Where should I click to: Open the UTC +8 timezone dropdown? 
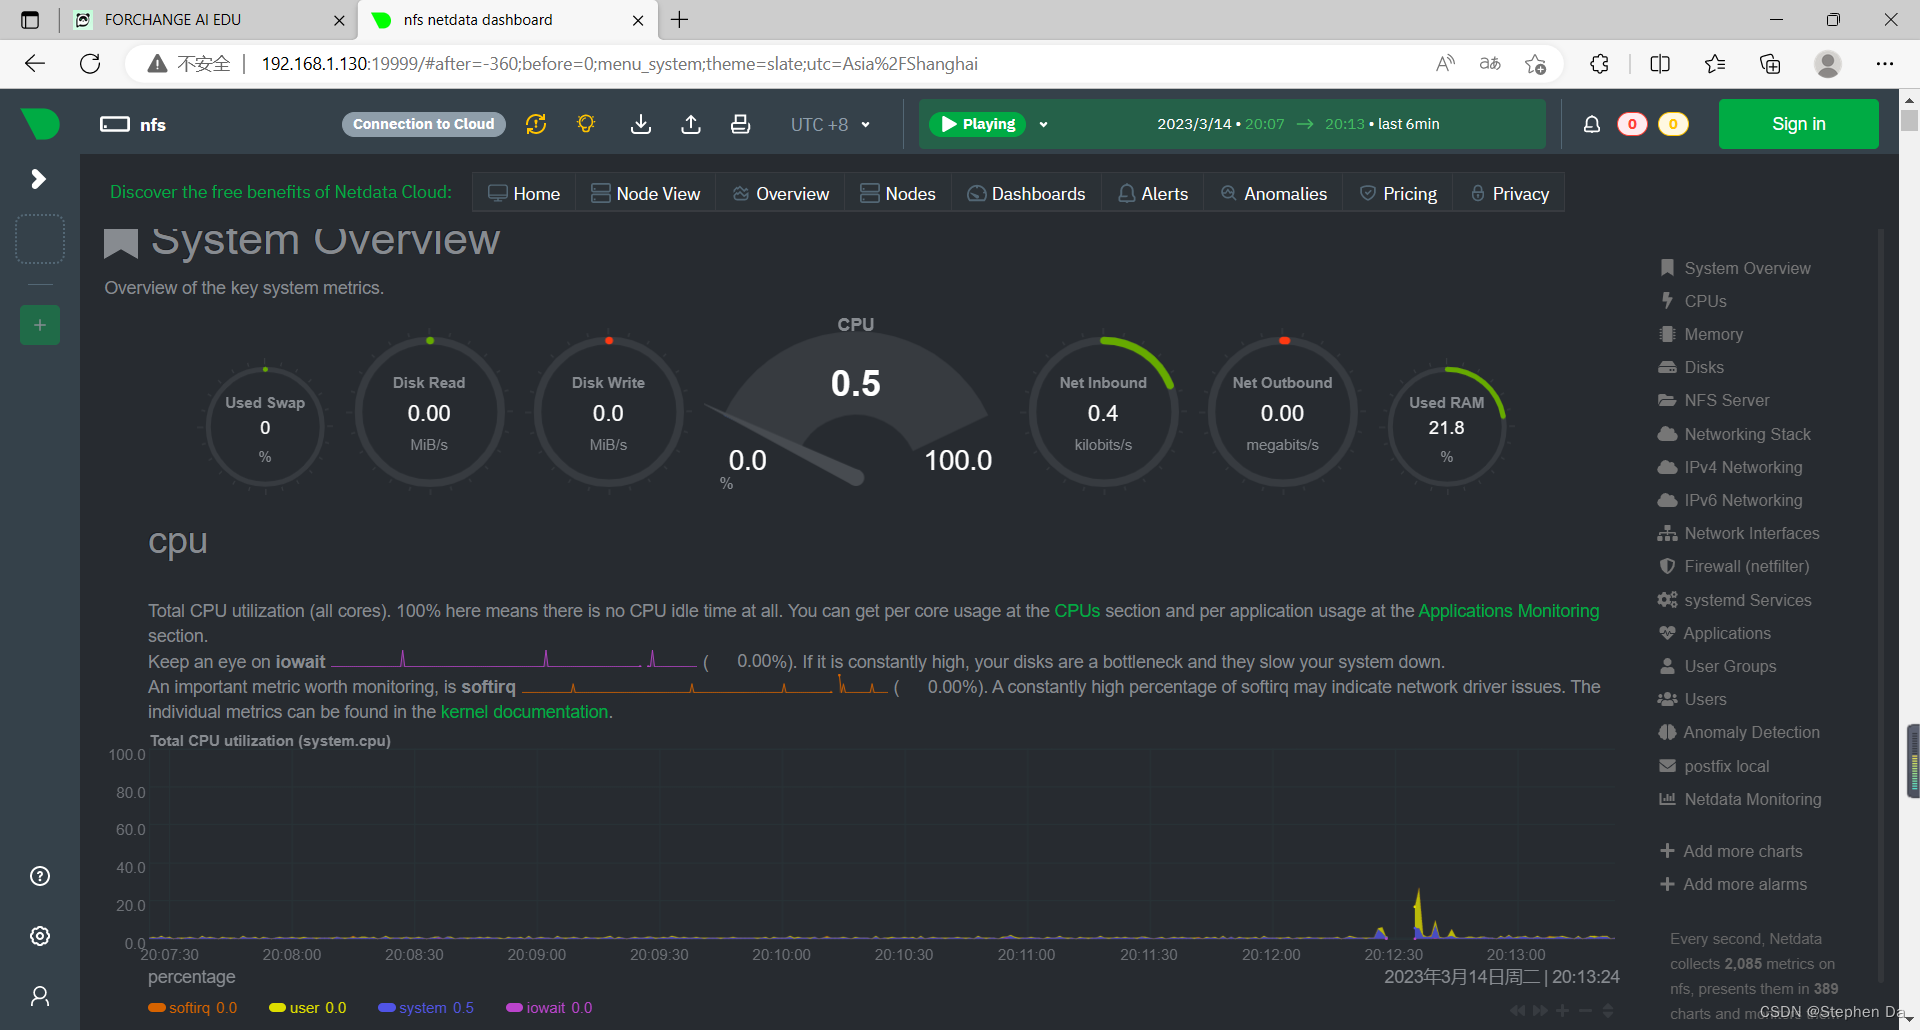830,124
